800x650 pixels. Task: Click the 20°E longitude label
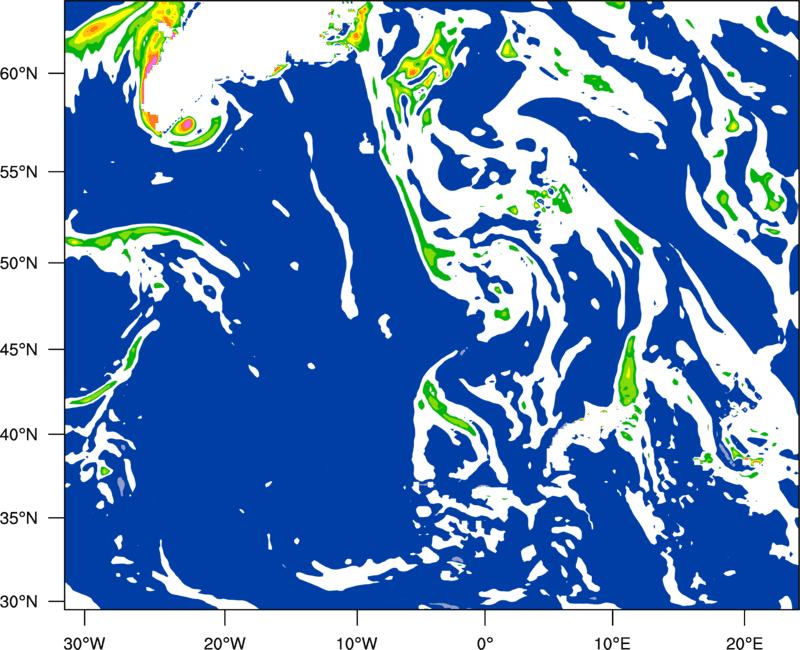coord(744,643)
